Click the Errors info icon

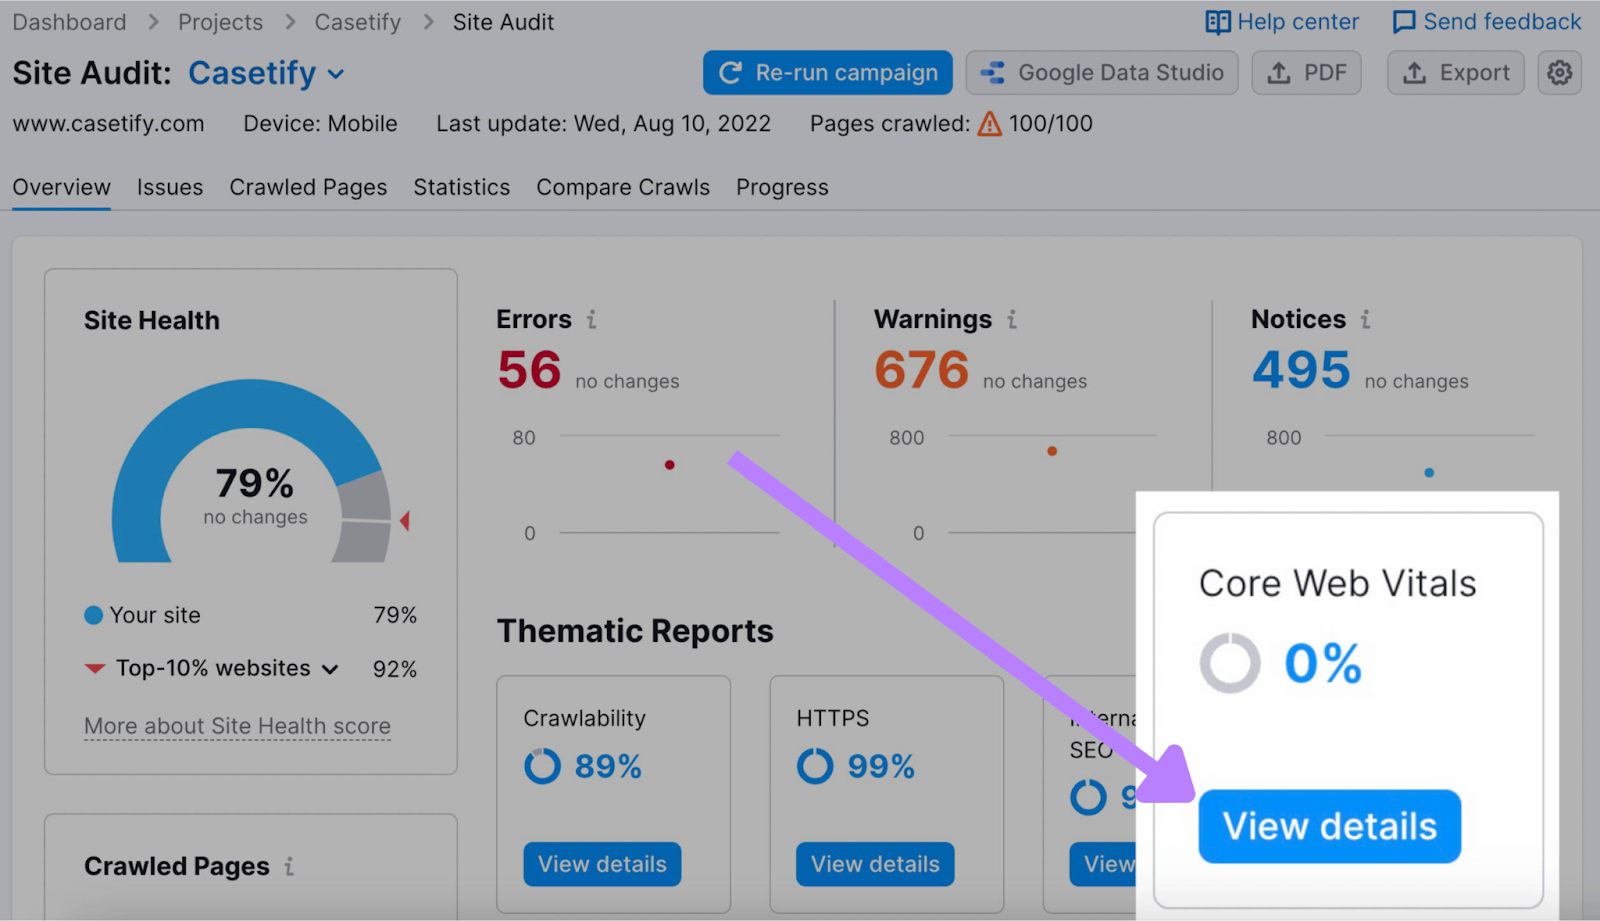(592, 320)
